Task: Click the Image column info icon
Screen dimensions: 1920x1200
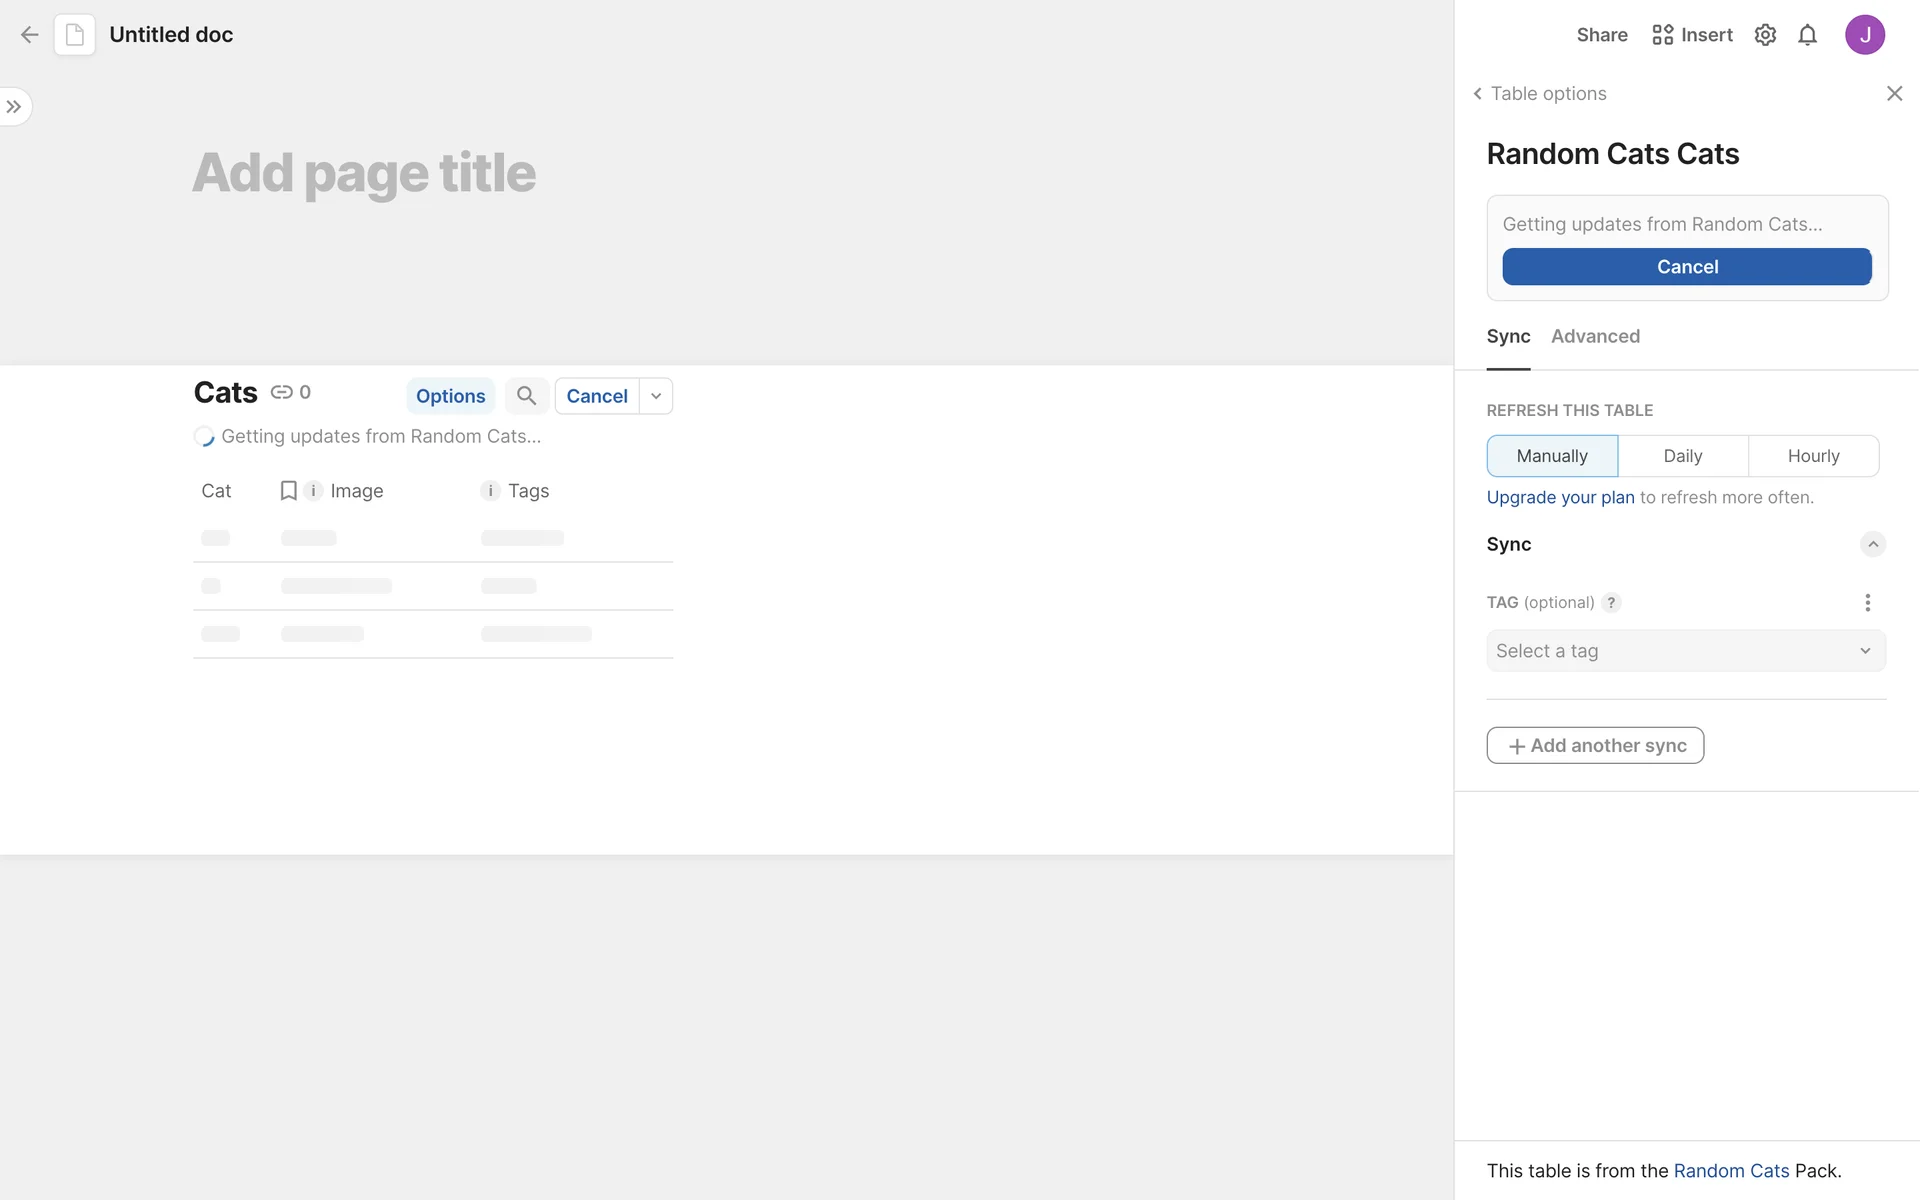Action: click(x=313, y=490)
